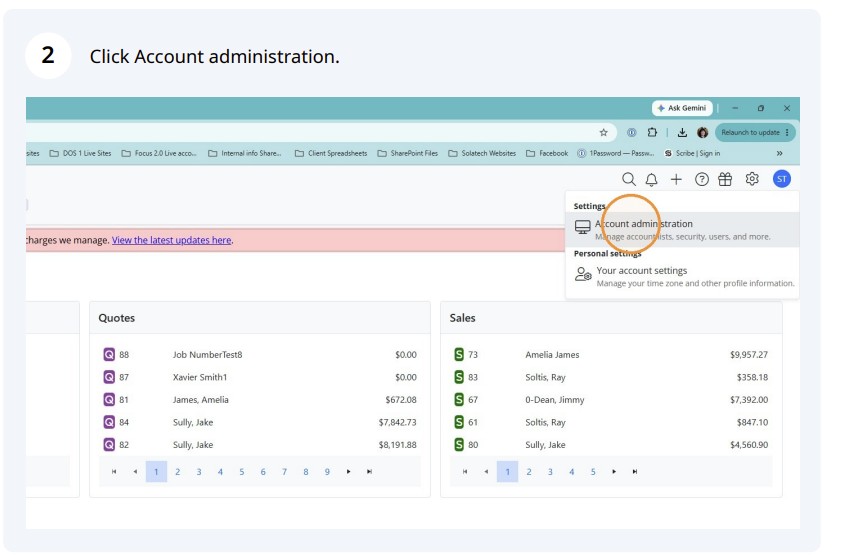Image resolution: width=845 pixels, height=557 pixels.
Task: Open sale 83 Soltis, Ray
Action: pos(611,377)
